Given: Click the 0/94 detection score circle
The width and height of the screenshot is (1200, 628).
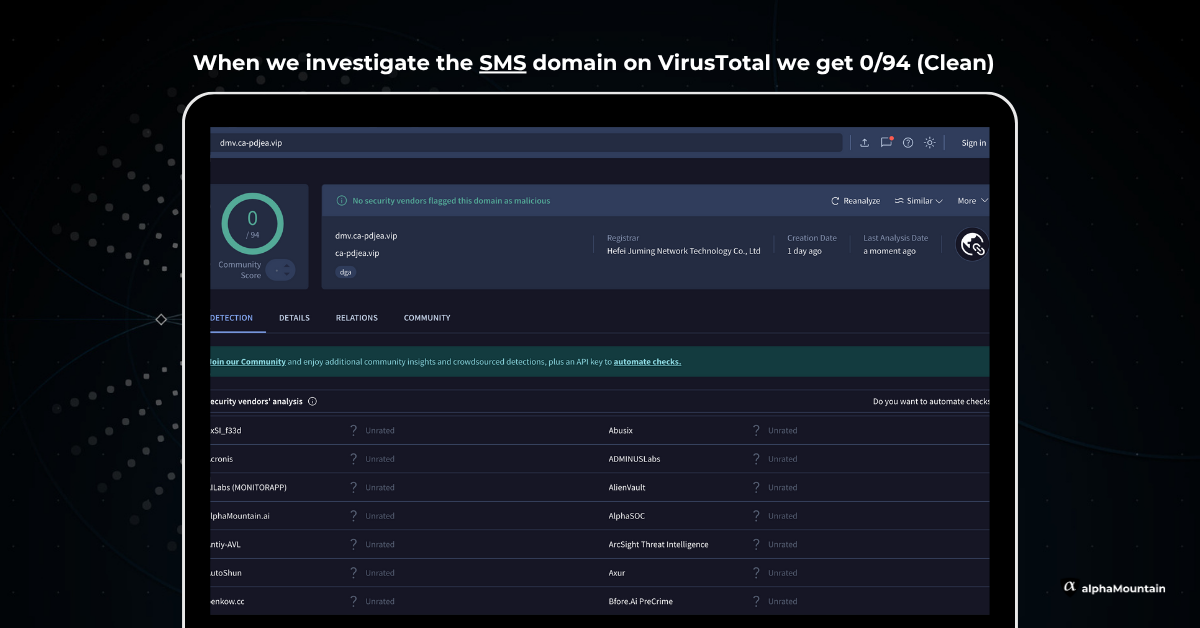Looking at the screenshot, I should 252,223.
